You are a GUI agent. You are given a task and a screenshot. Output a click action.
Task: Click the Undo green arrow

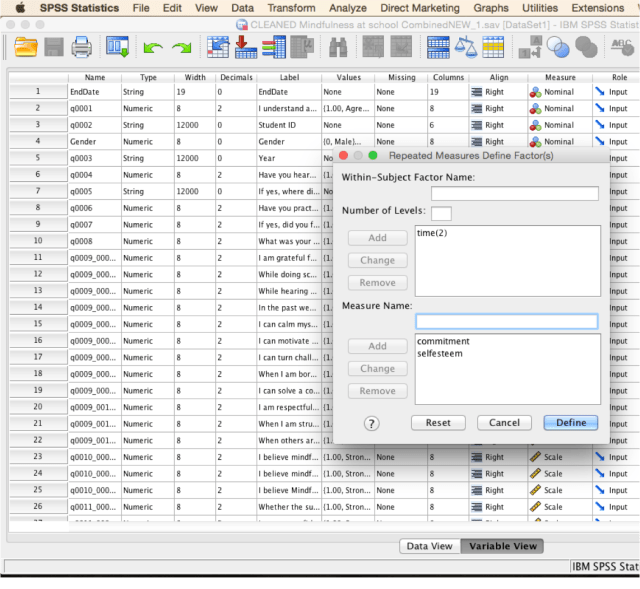(x=153, y=48)
